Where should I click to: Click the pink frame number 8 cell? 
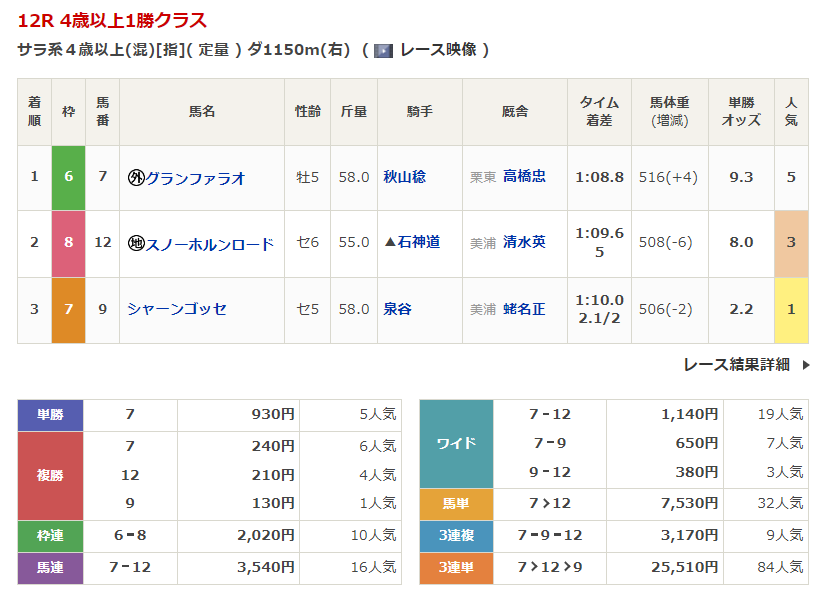[x=68, y=243]
